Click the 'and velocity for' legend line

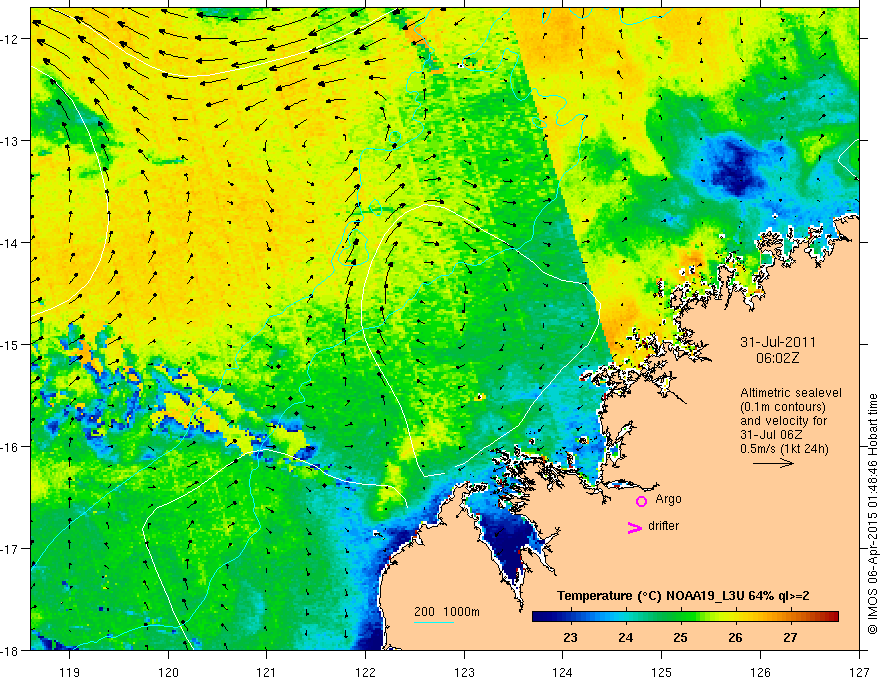coord(783,421)
